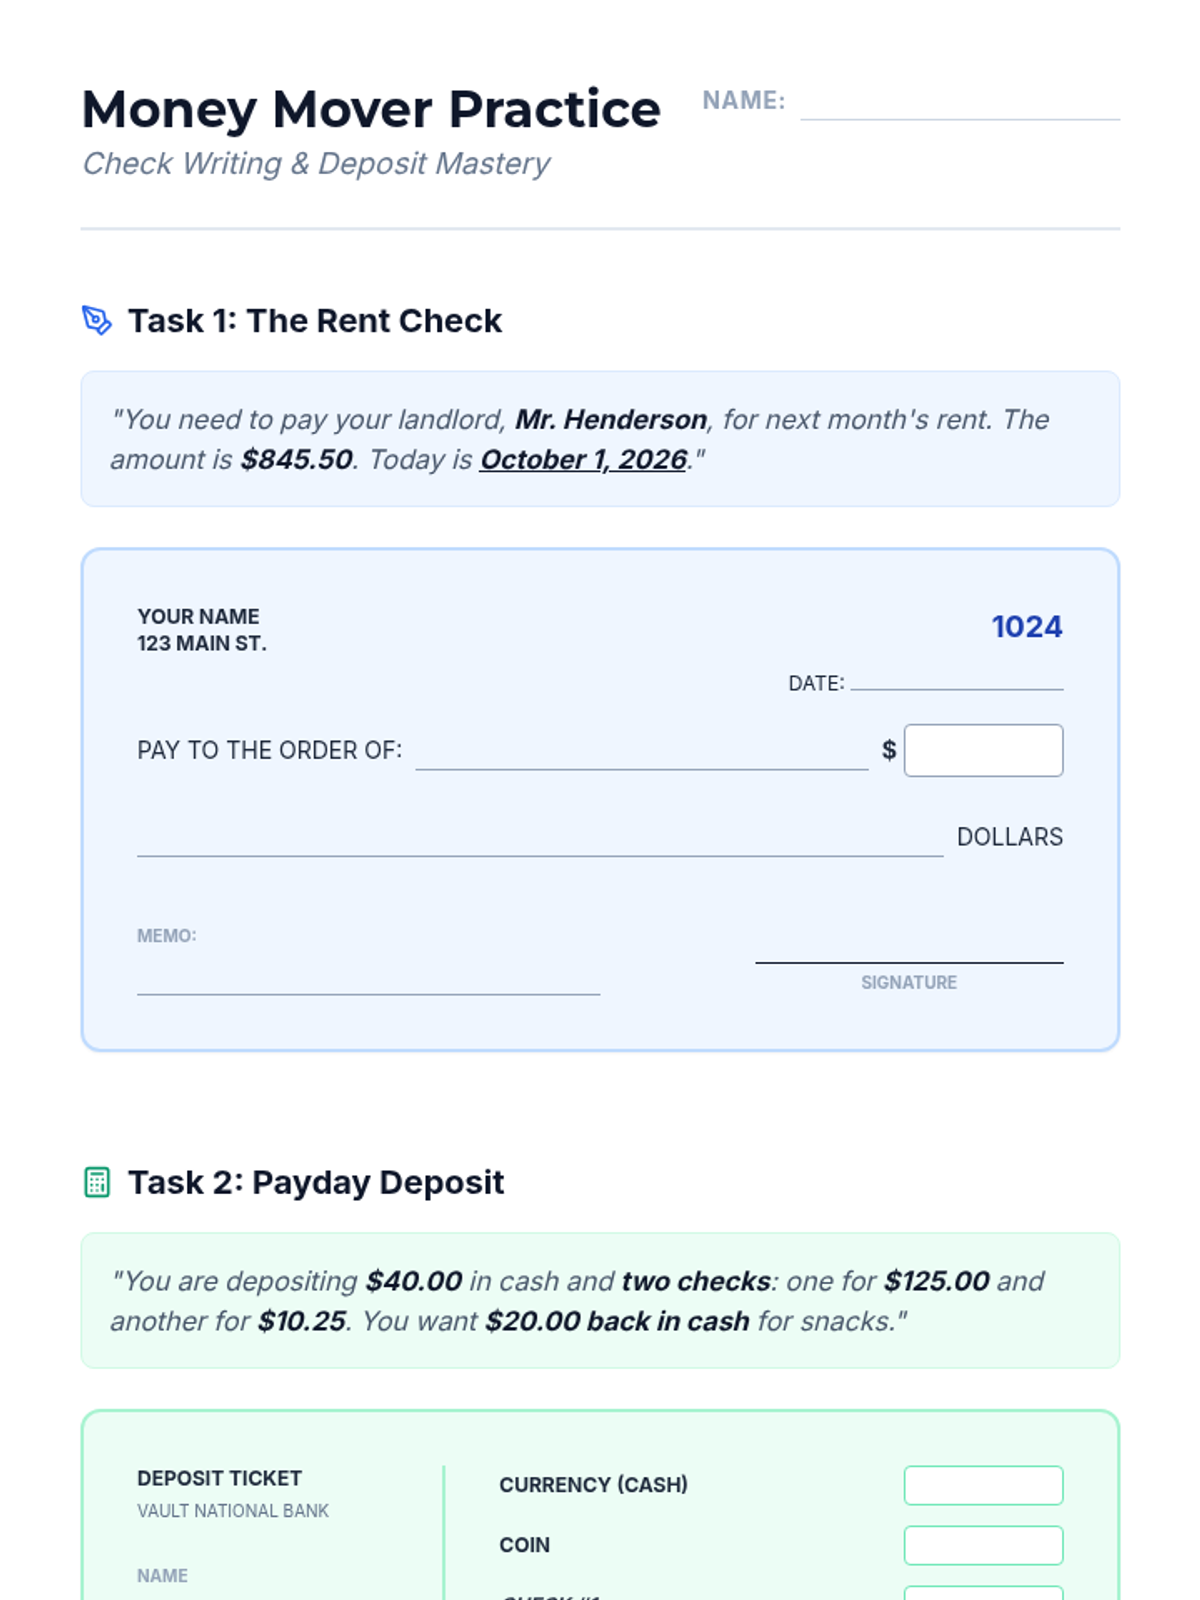Click the Pay To The Order Of line
The height and width of the screenshot is (1600, 1200).
(x=641, y=756)
